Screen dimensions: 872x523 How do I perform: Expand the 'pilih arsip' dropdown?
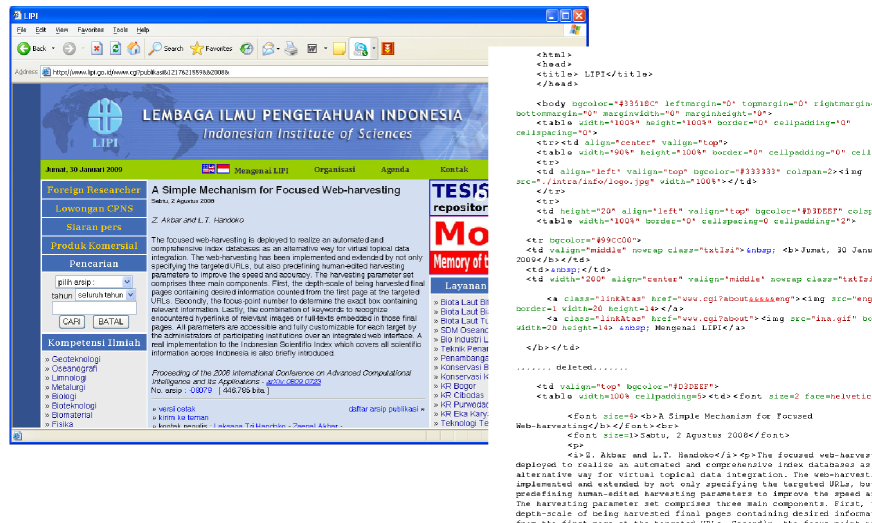click(x=91, y=282)
